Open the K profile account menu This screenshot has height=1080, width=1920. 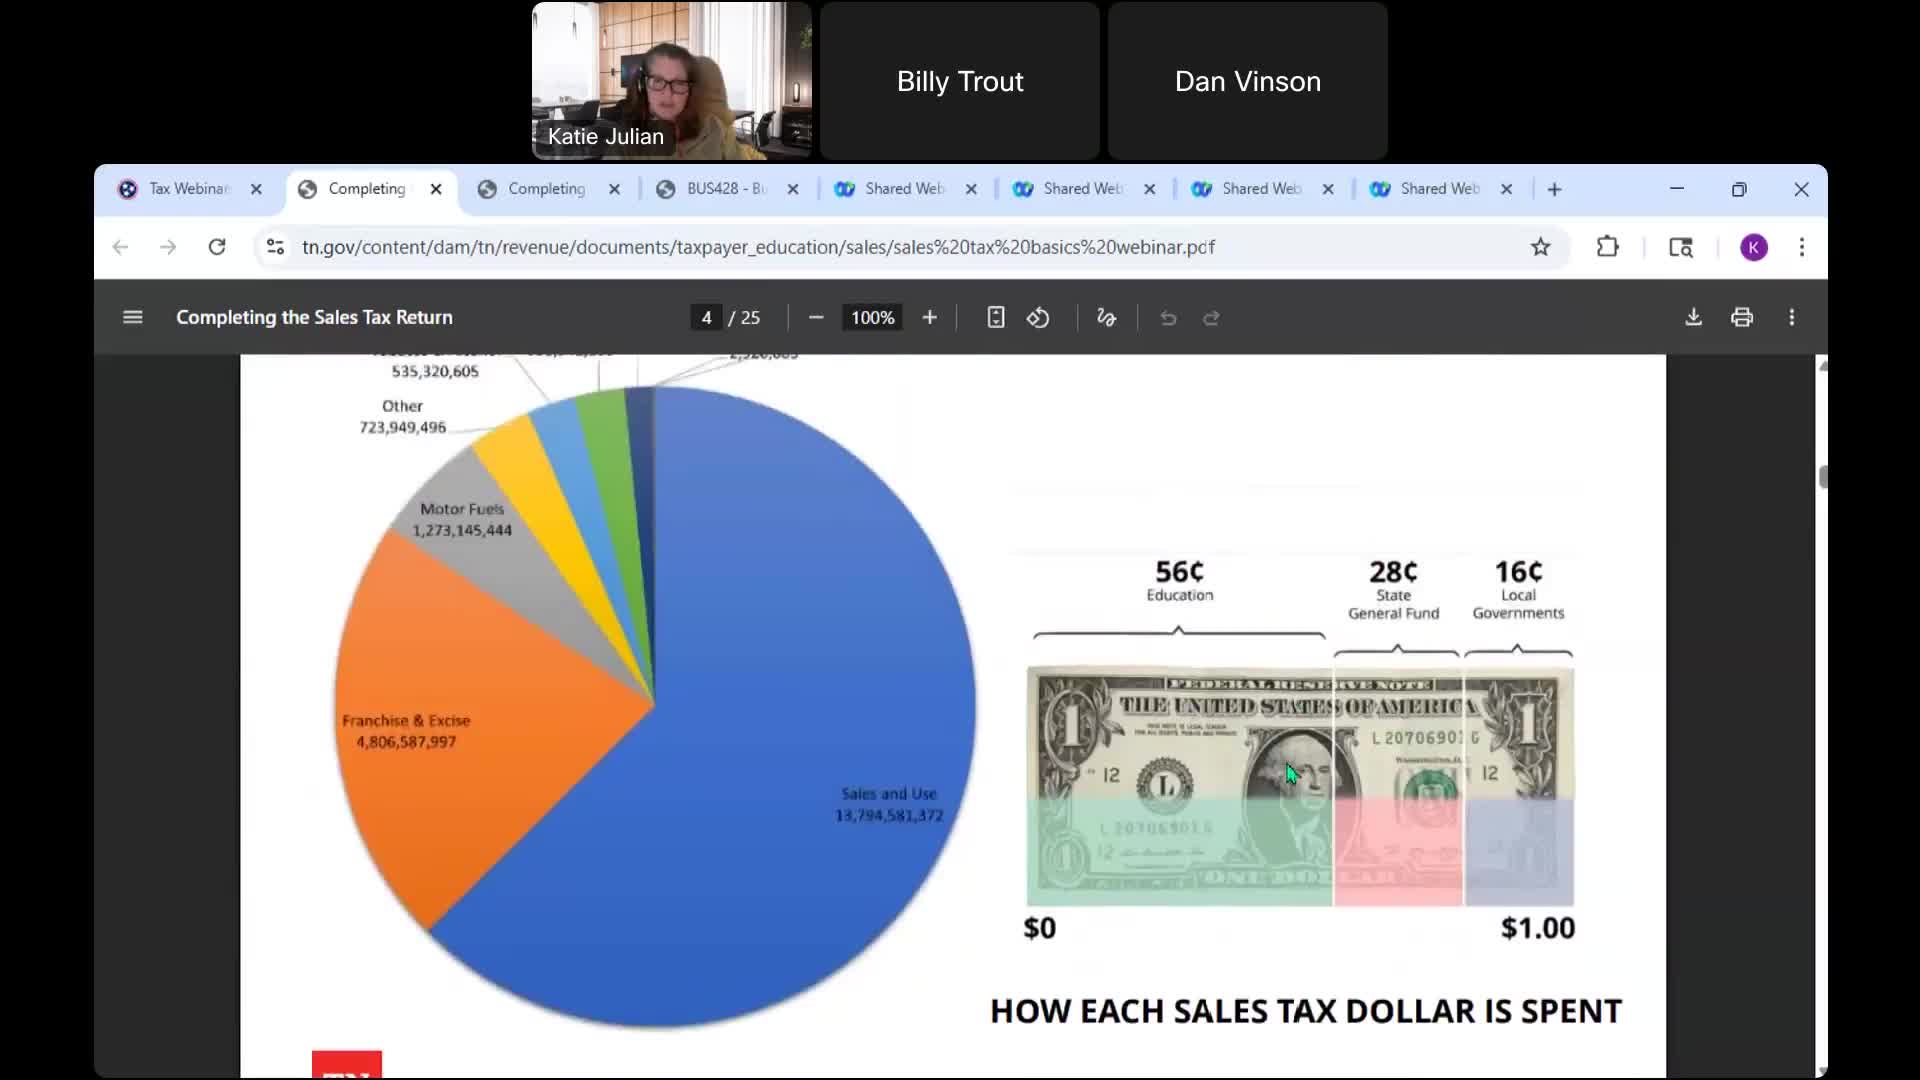tap(1755, 247)
